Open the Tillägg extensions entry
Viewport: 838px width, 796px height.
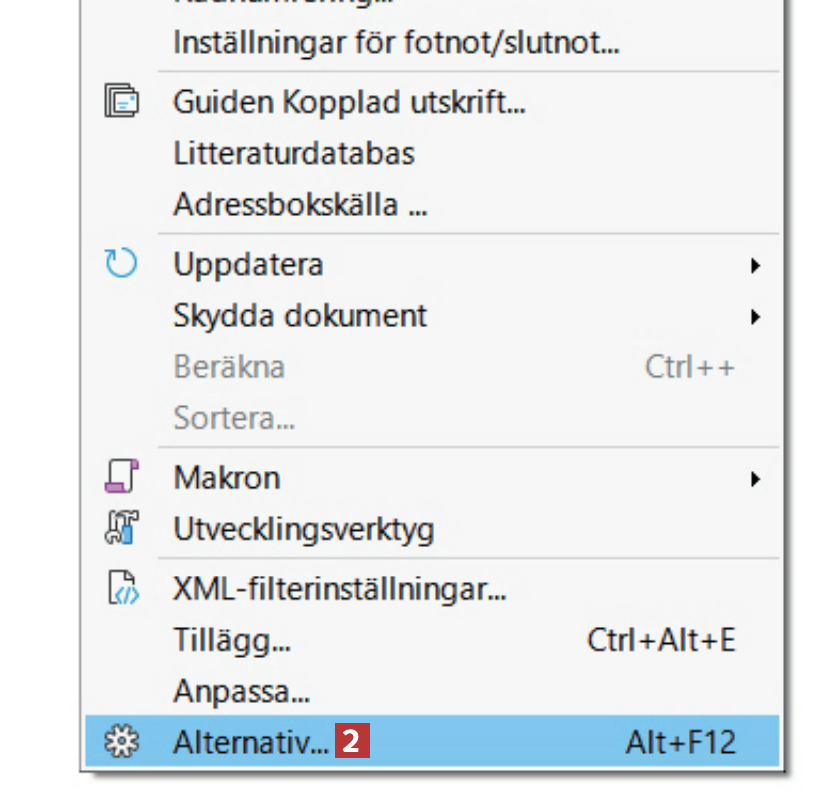pos(232,639)
